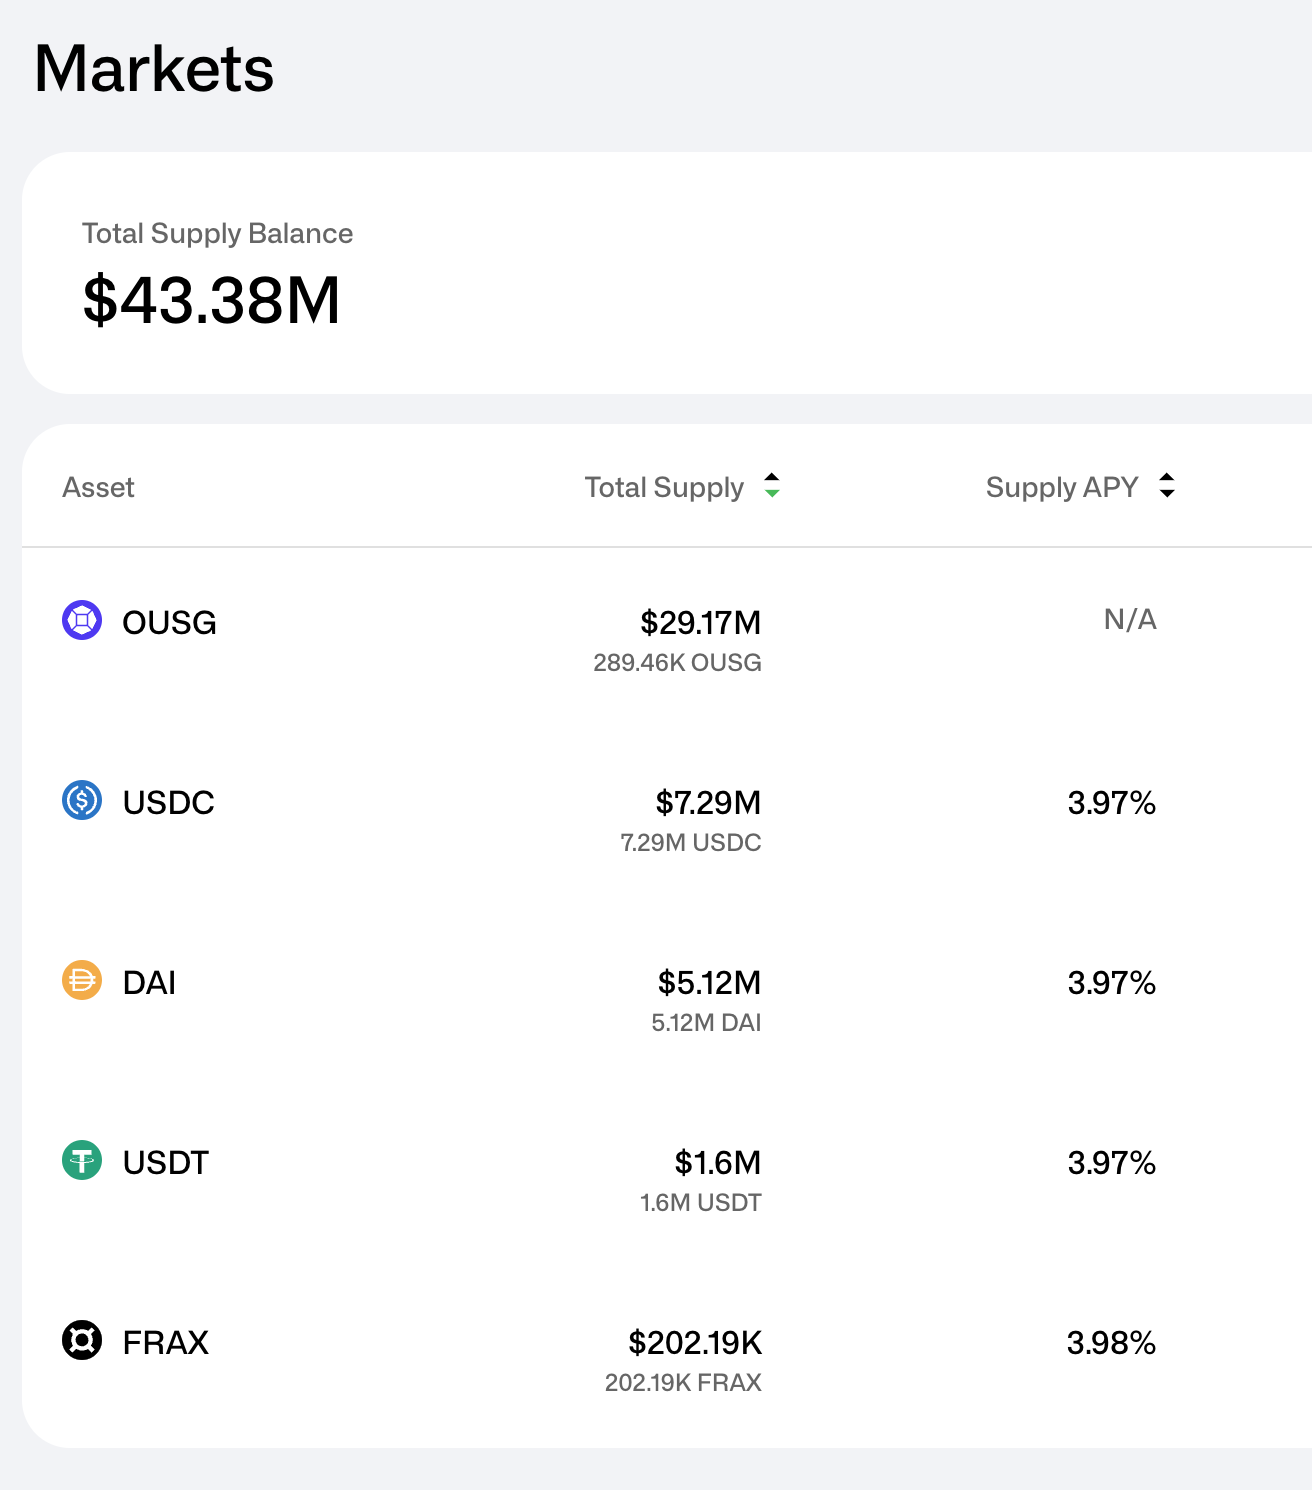Viewport: 1312px width, 1490px height.
Task: Open the FRAX asset name
Action: pos(165,1343)
